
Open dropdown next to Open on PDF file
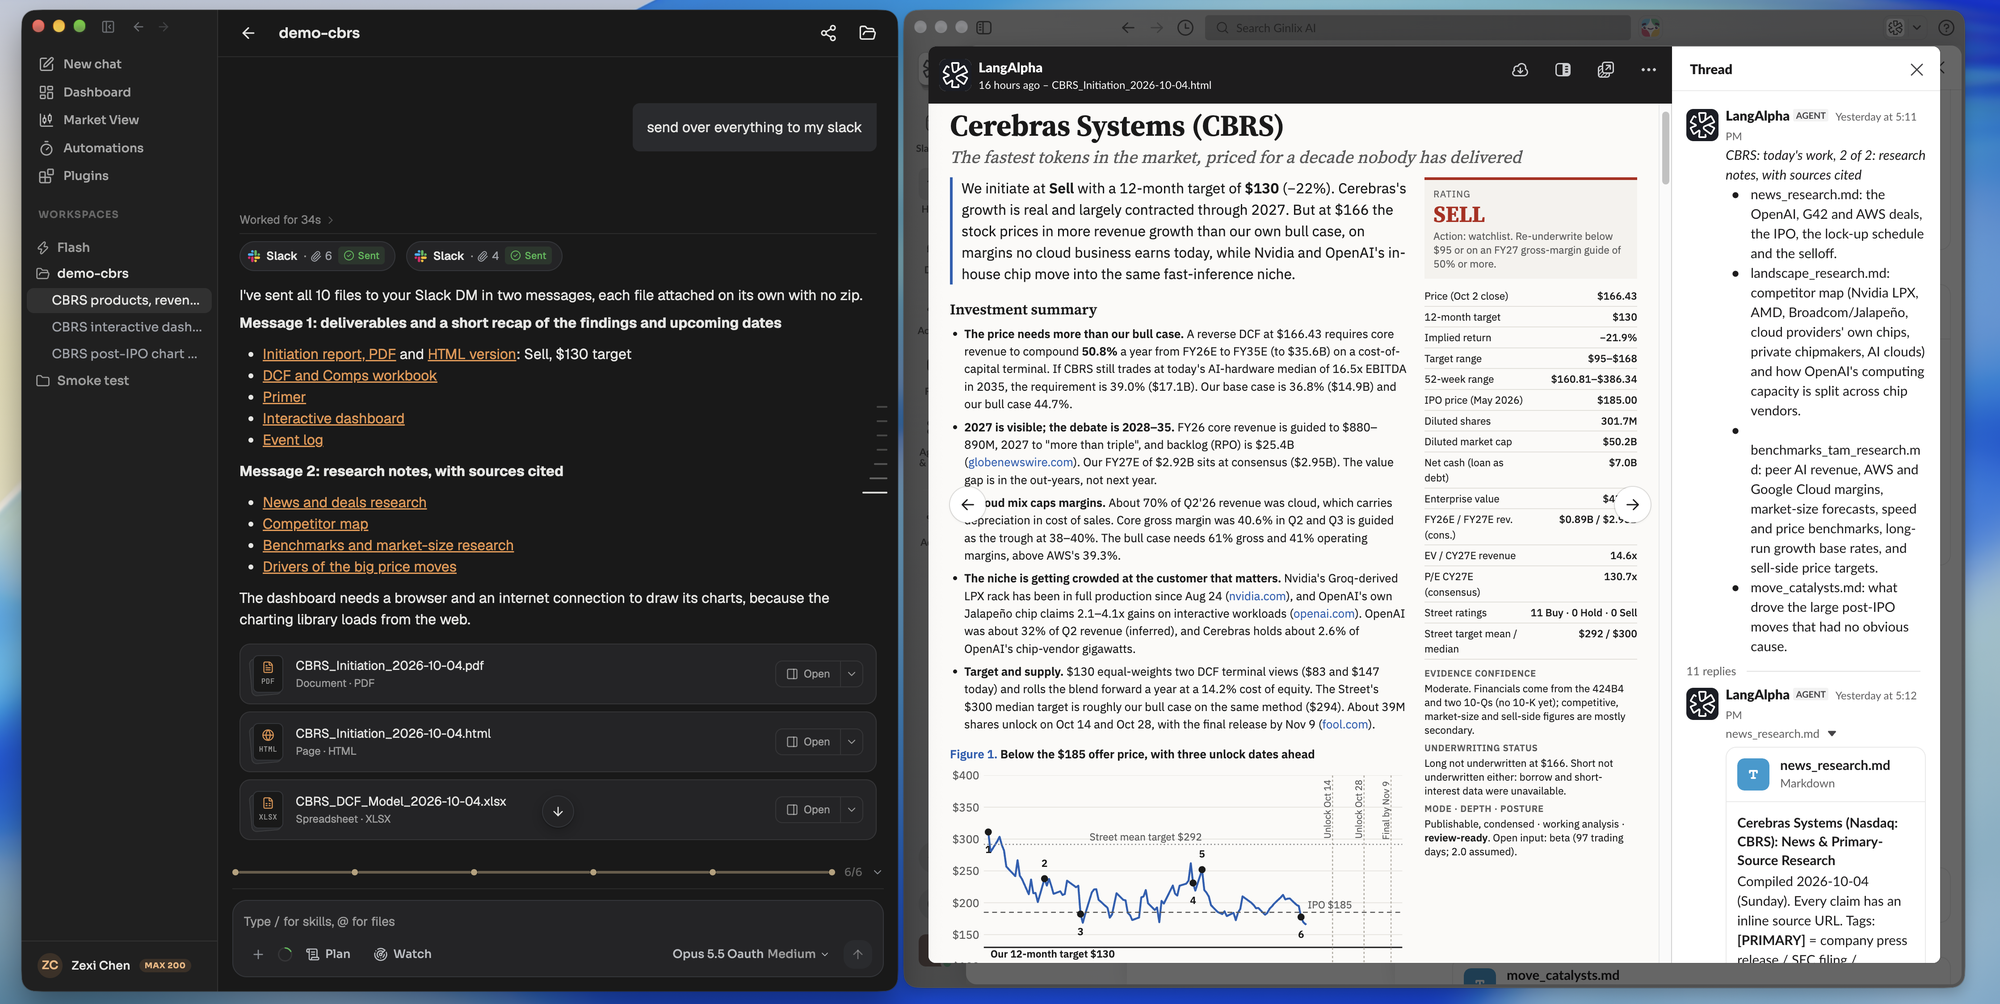click(x=852, y=674)
